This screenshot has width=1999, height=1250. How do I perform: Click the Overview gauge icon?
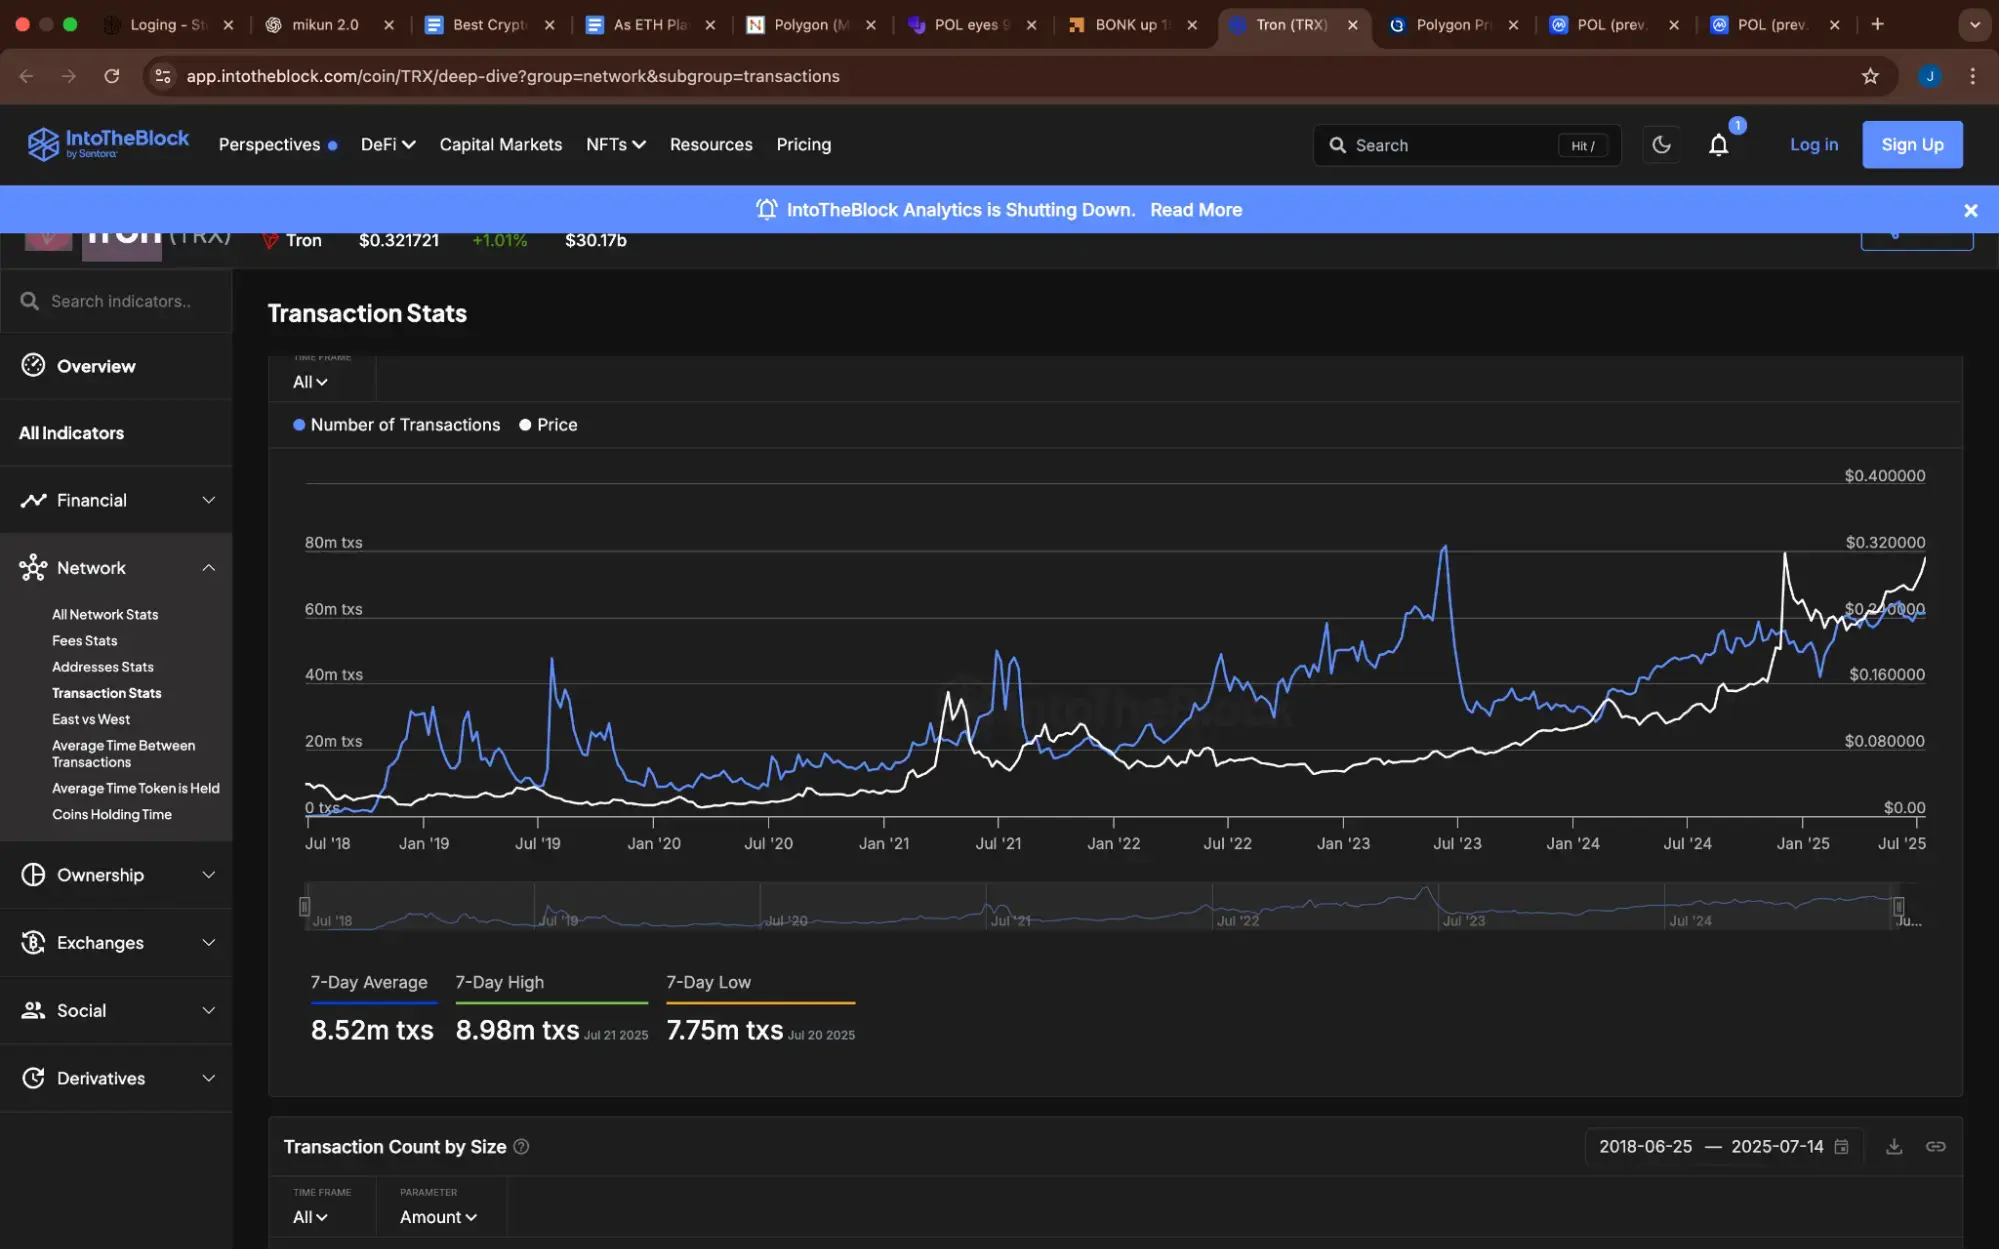pyautogui.click(x=33, y=365)
